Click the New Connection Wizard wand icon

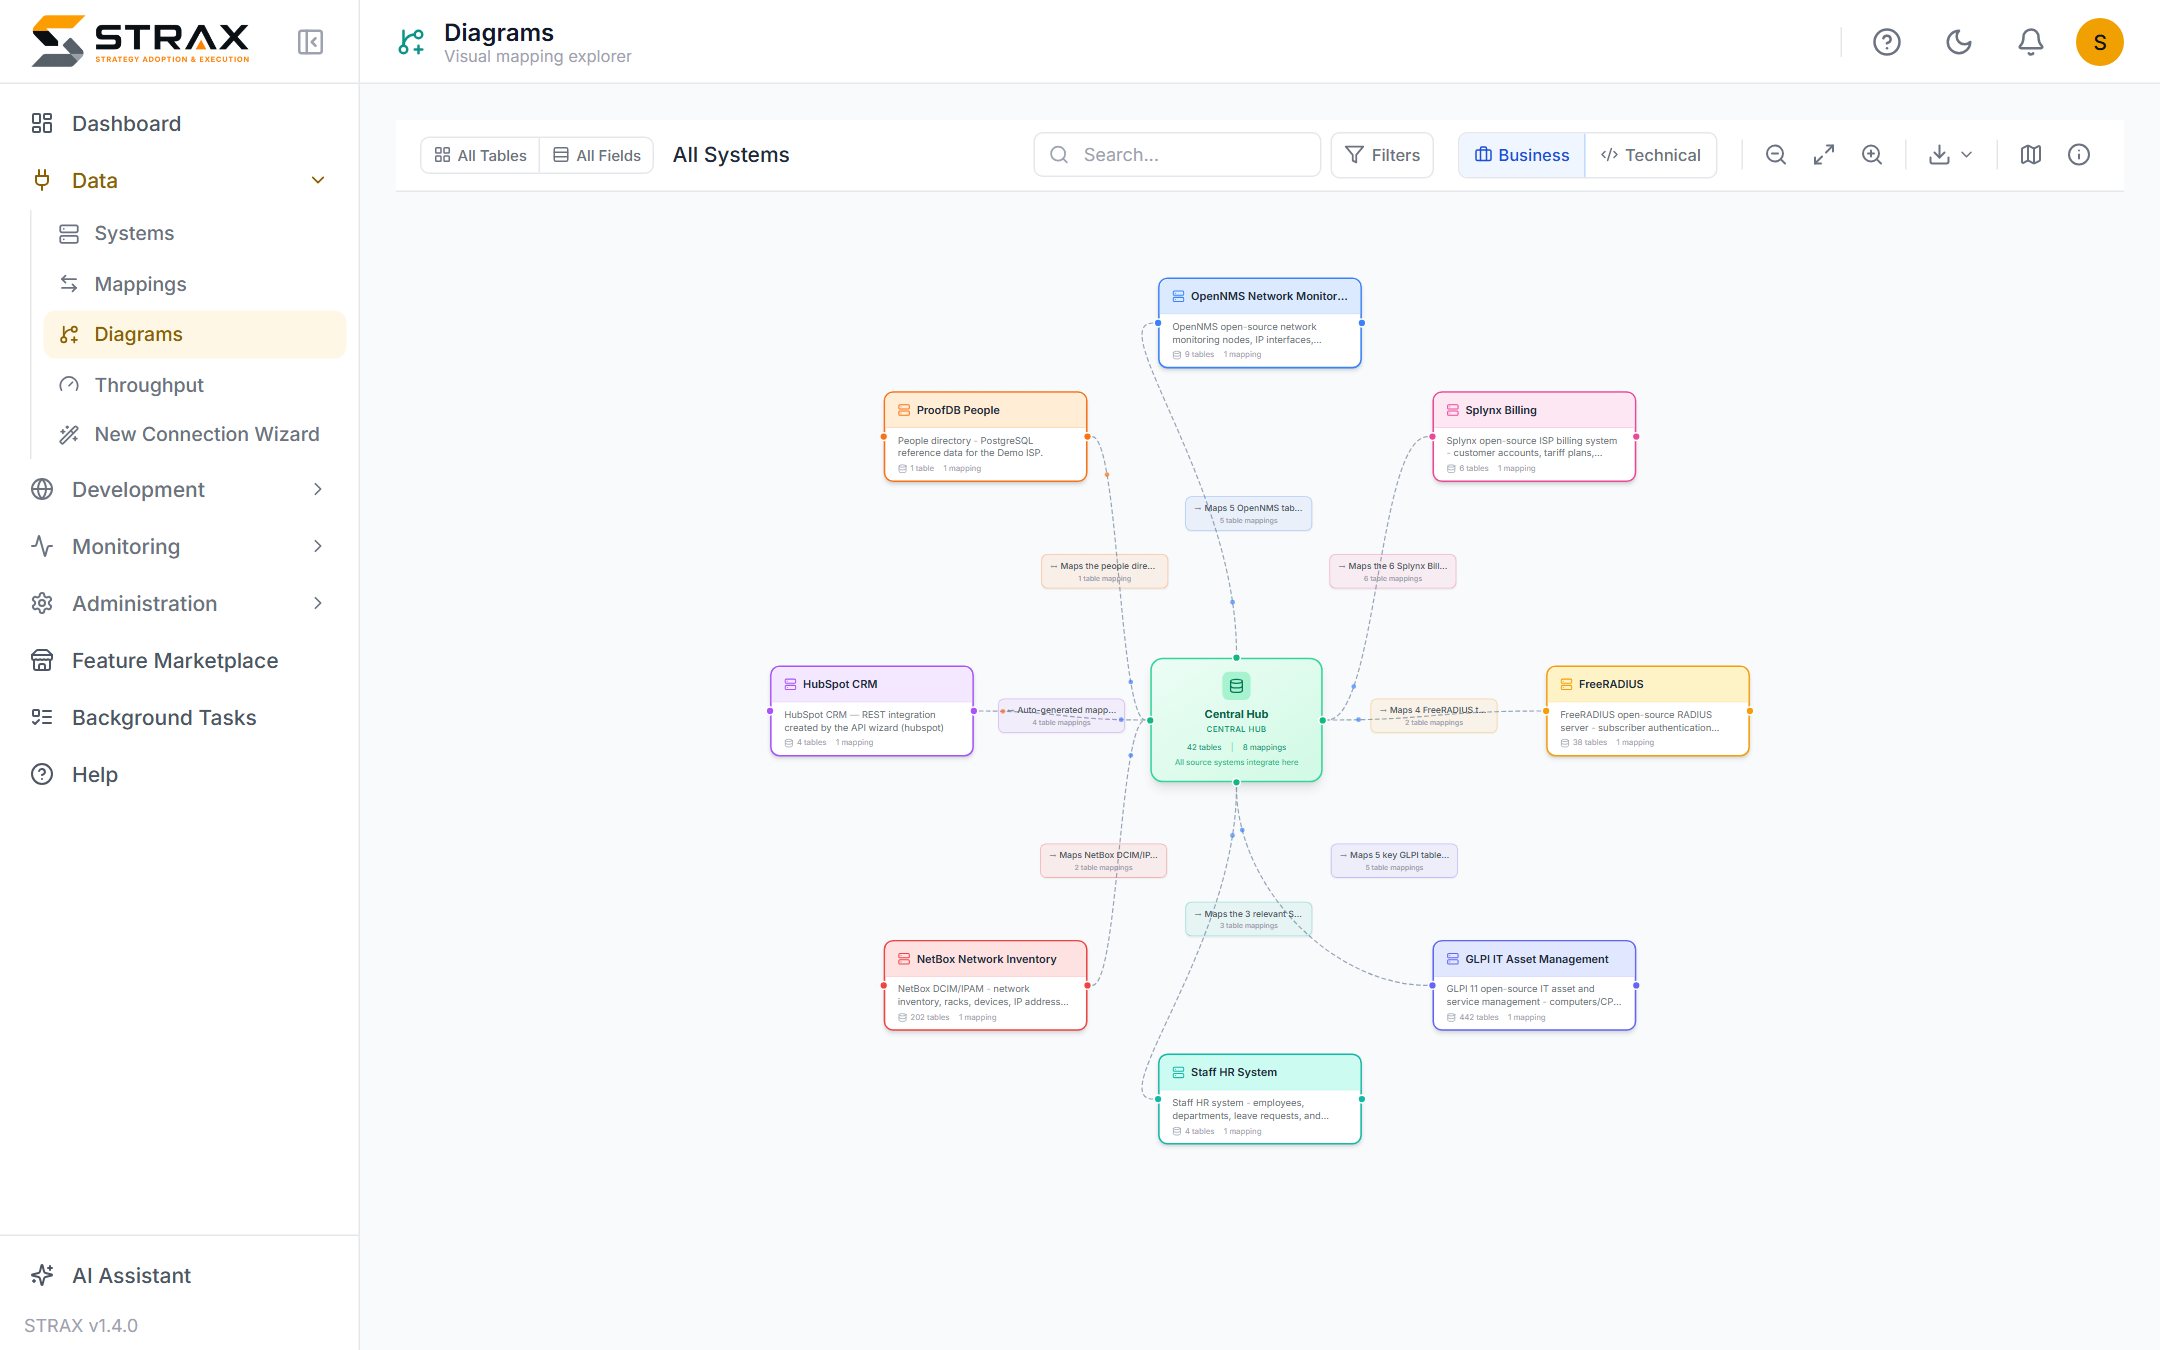tap(69, 434)
